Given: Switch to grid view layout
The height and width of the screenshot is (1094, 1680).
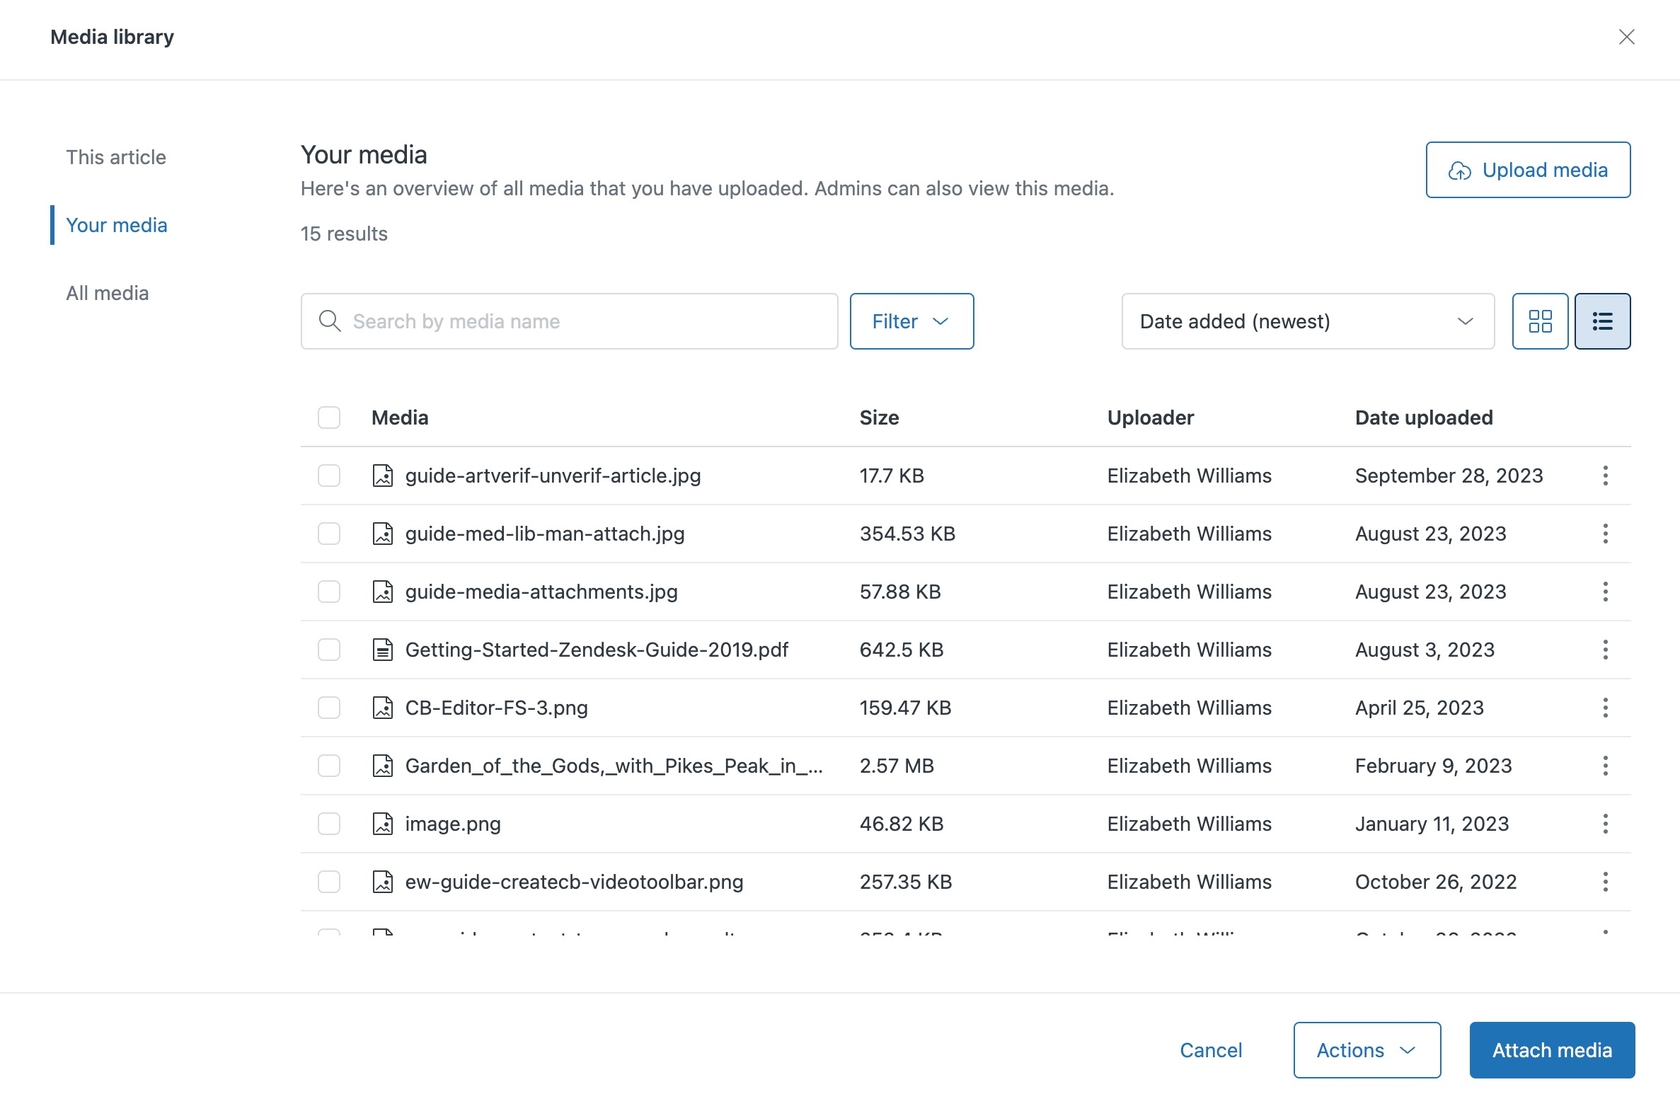Looking at the screenshot, I should coord(1539,321).
